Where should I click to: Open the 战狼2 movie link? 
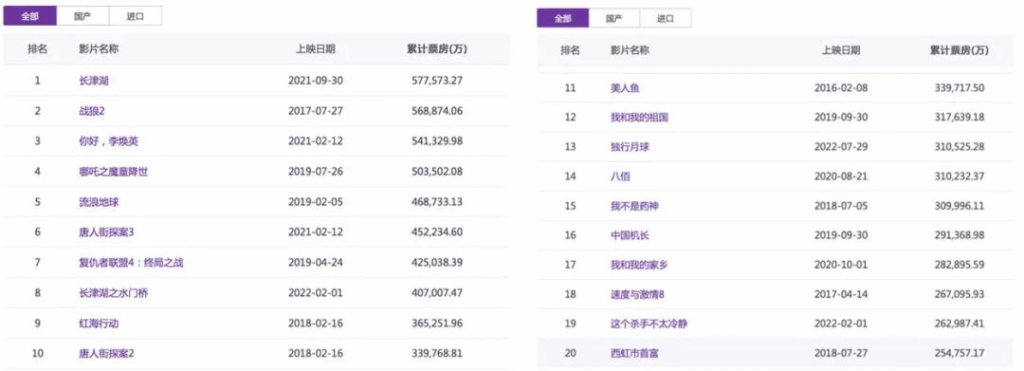pos(88,111)
